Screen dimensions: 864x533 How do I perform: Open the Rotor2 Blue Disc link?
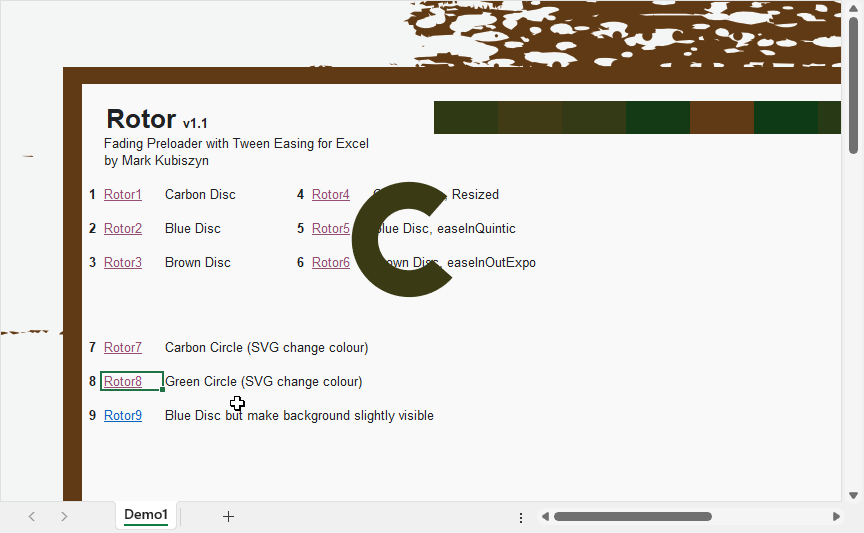point(123,229)
